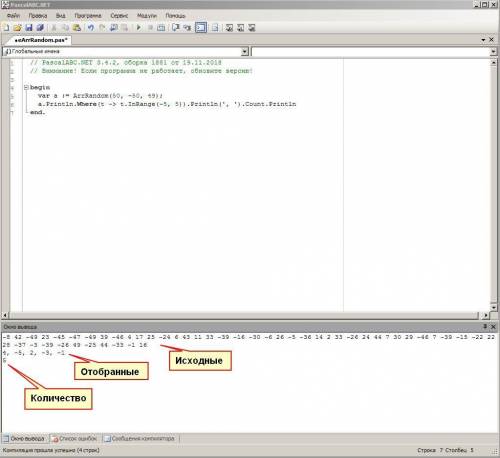Open the tab list arrow near the editor
Image resolution: width=500 pixels, height=458 pixels.
(x=483, y=40)
